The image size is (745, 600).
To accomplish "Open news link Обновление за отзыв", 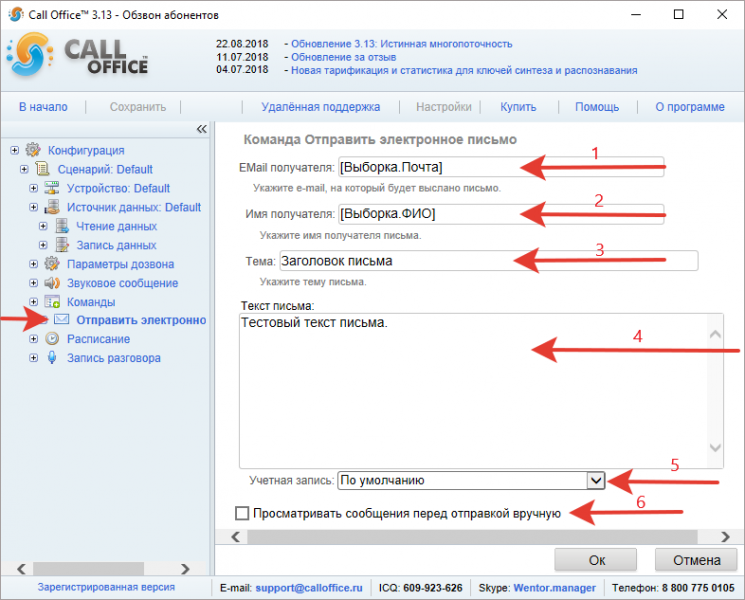I will 344,57.
